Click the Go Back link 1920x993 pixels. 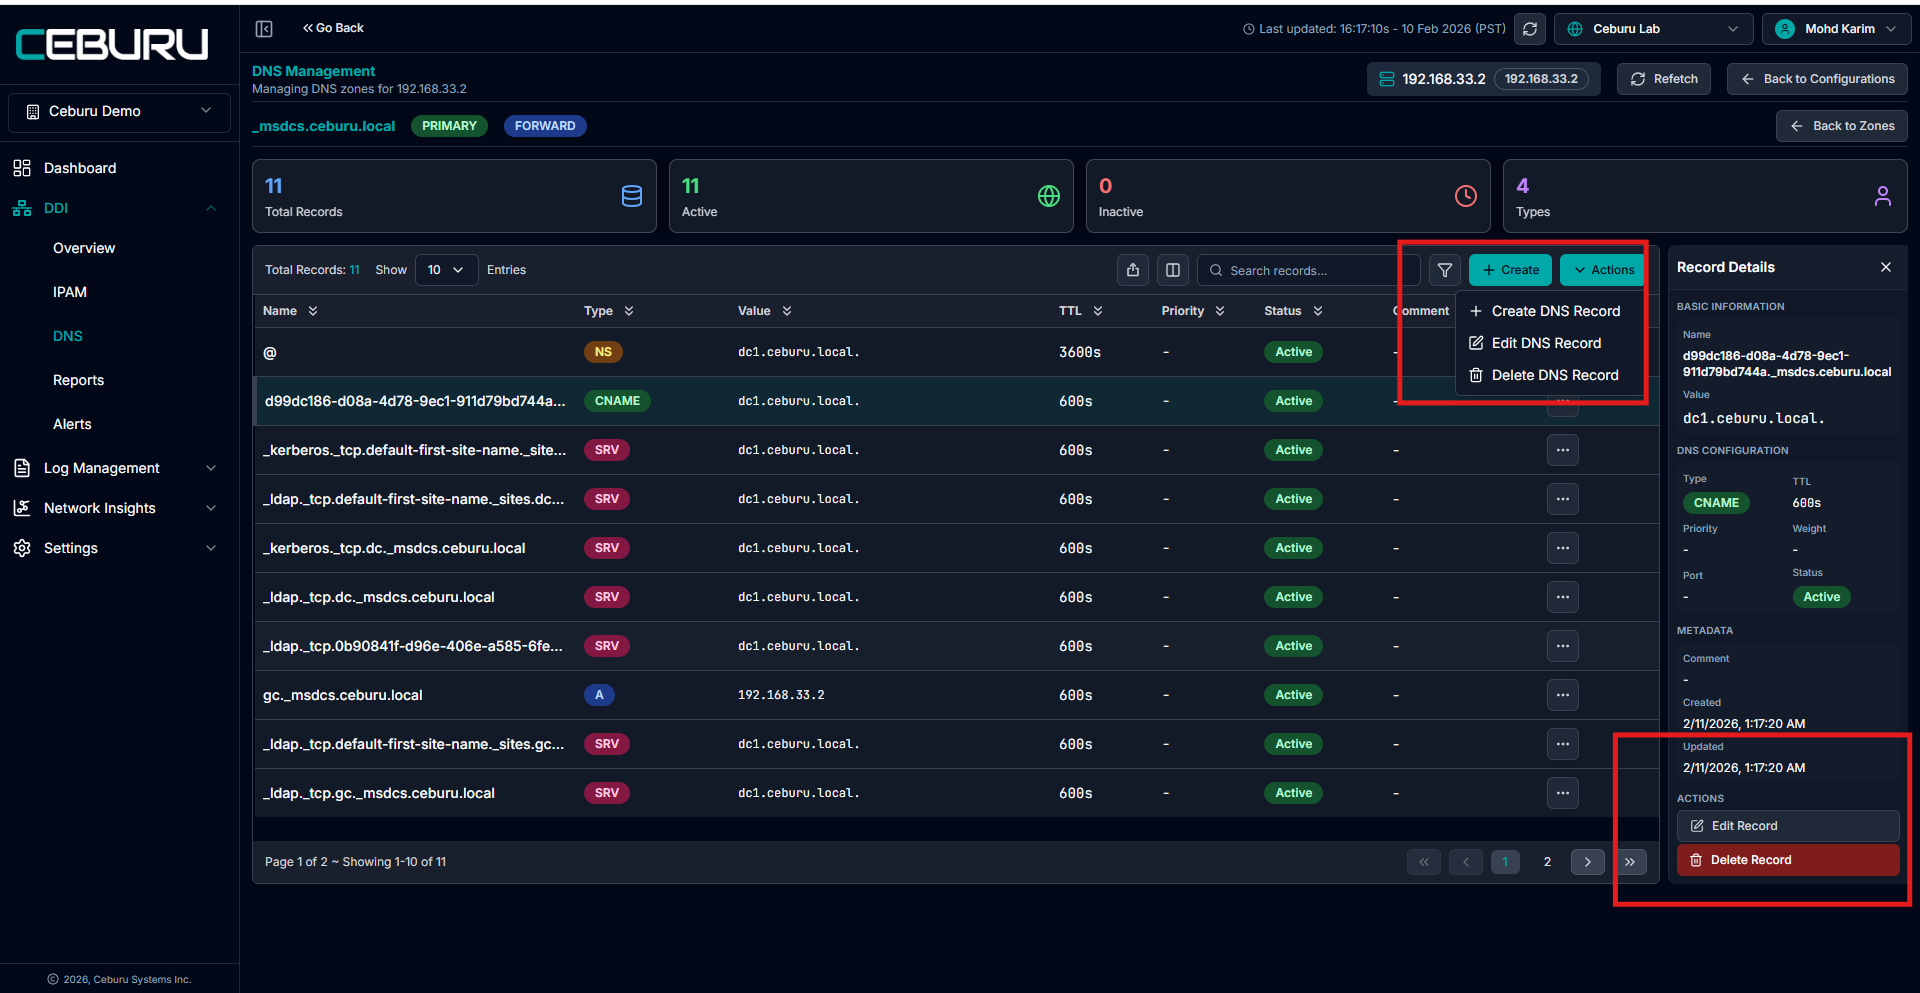point(333,28)
